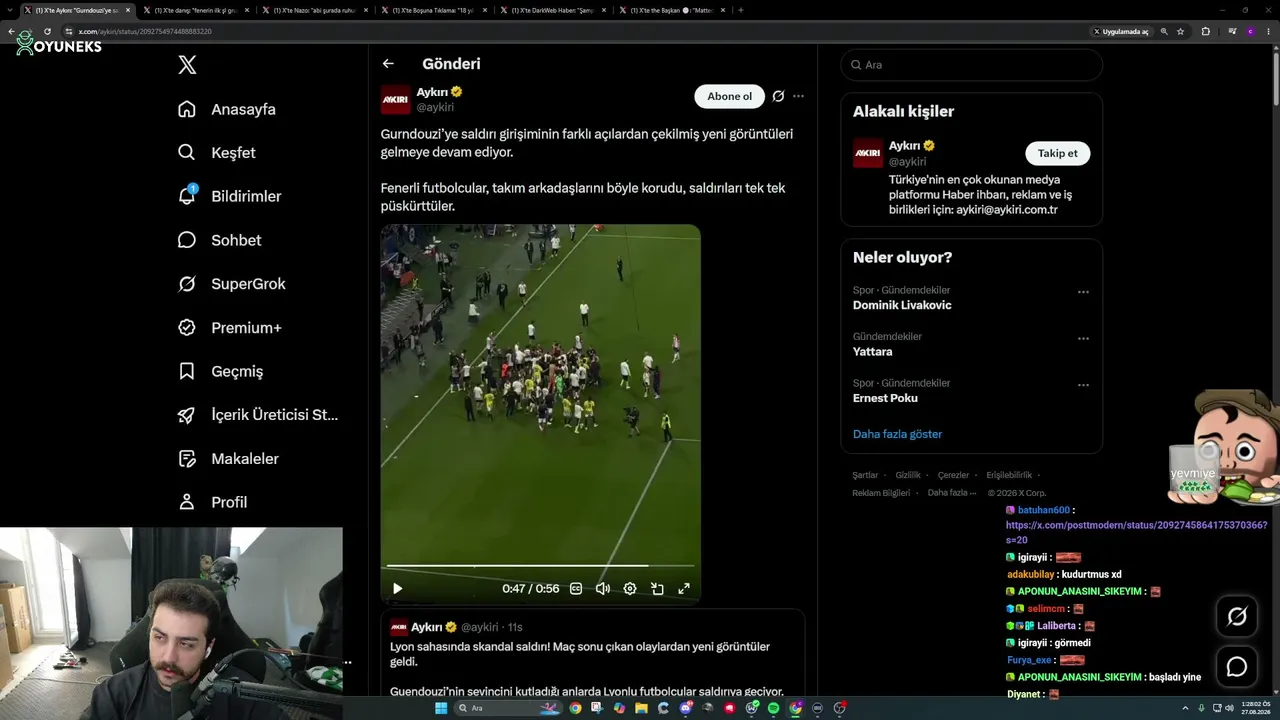1280x720 pixels.
Task: Click the floating messages chat button
Action: coord(1237,667)
